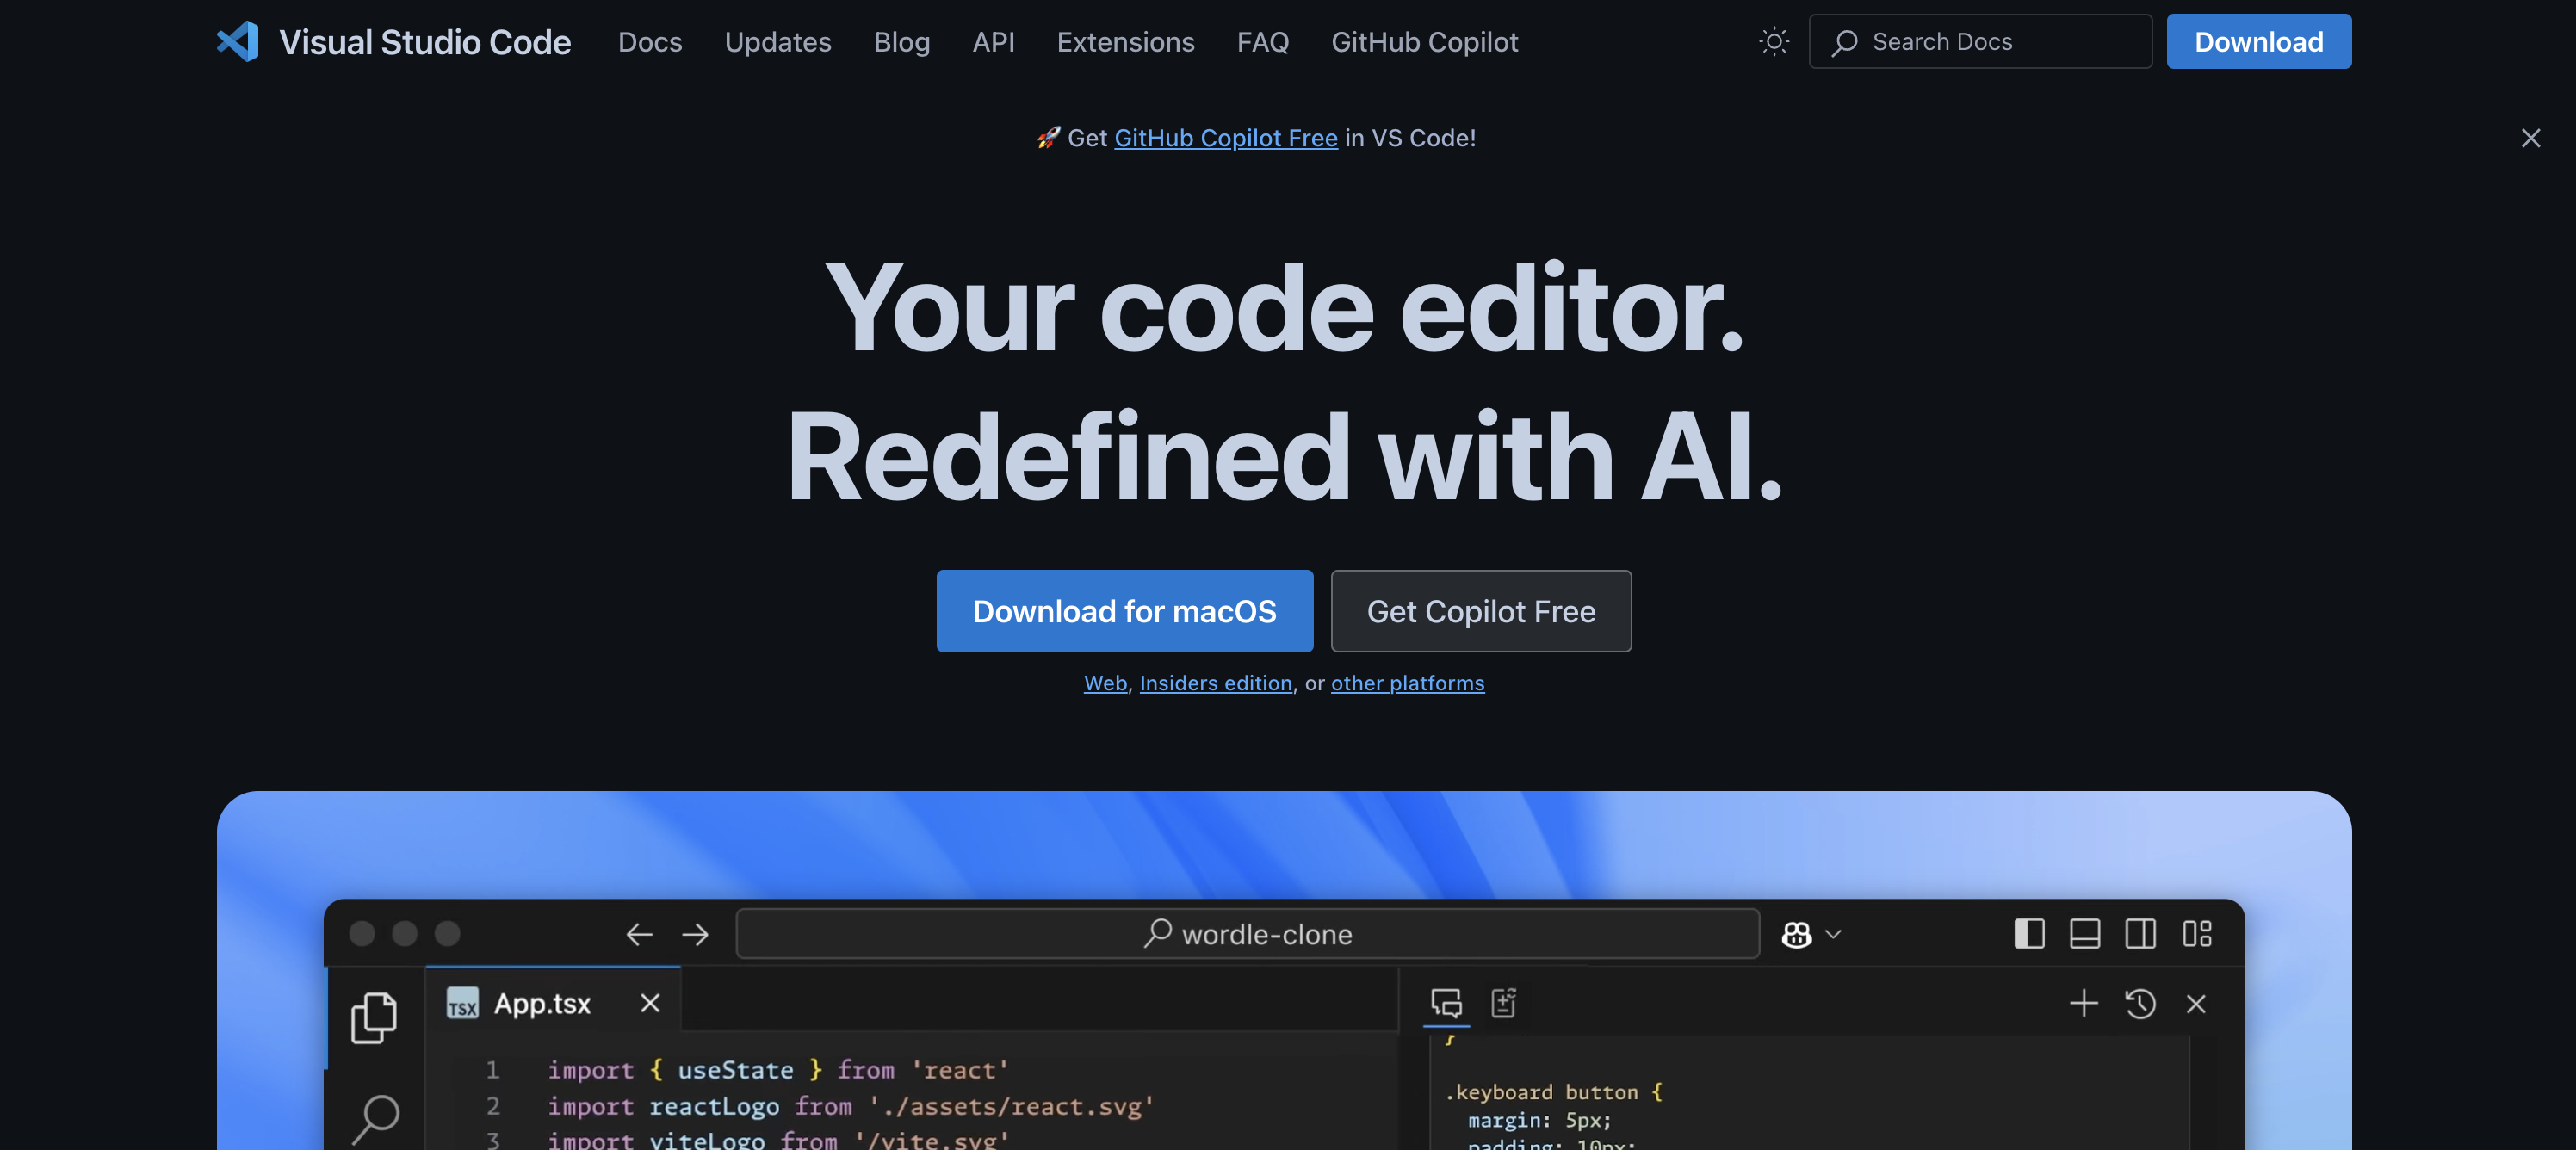Click the TSX file icon on the App.tsx tab

[462, 1003]
